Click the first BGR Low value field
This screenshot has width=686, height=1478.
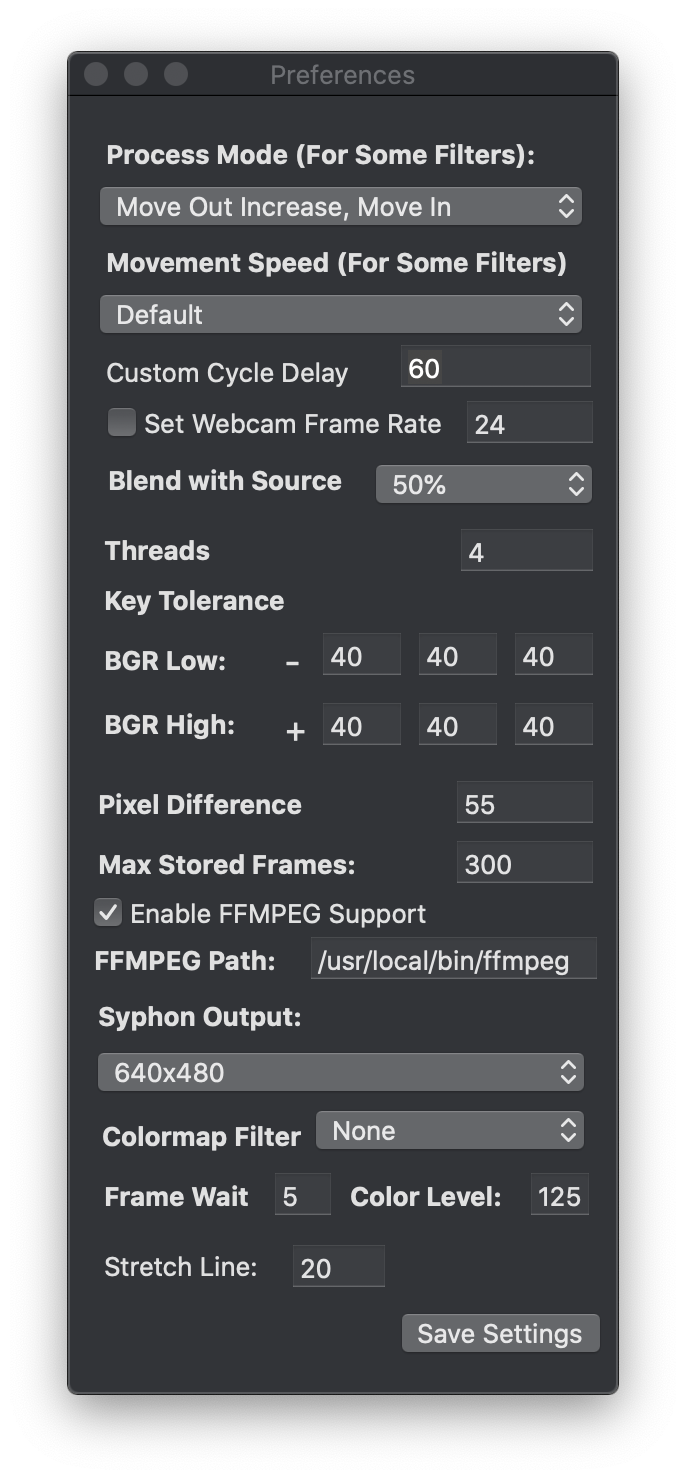click(361, 656)
